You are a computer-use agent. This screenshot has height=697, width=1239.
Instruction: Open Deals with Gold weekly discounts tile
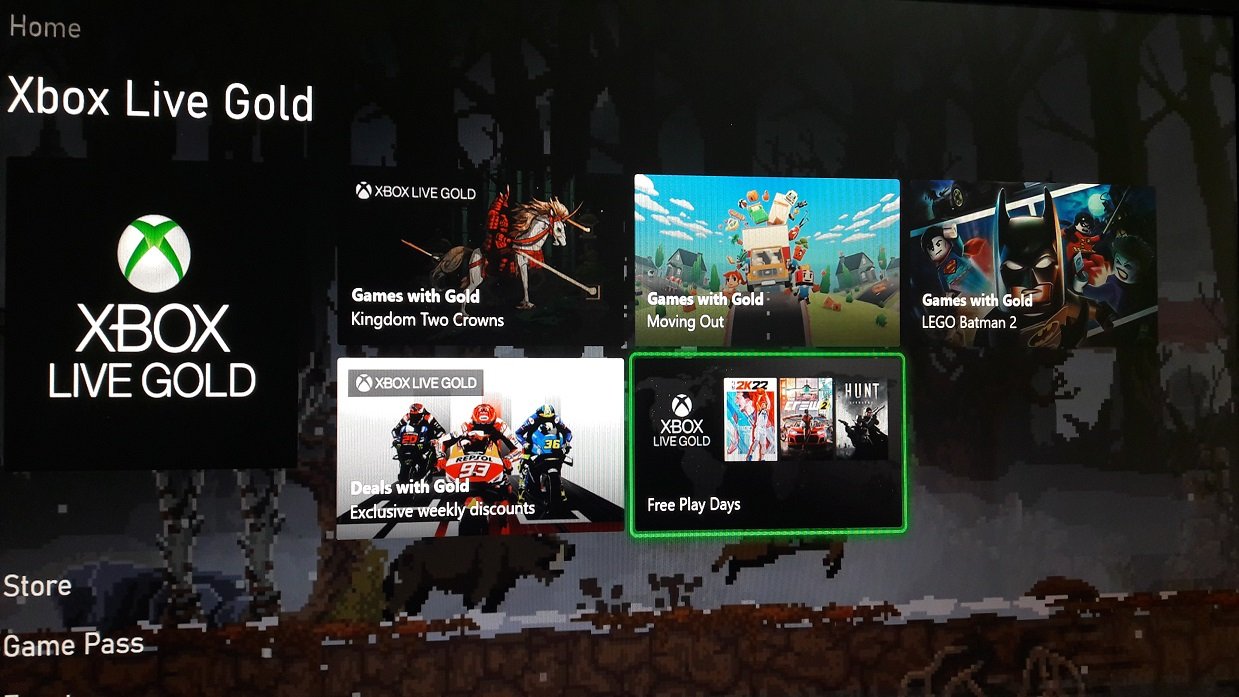tap(480, 448)
